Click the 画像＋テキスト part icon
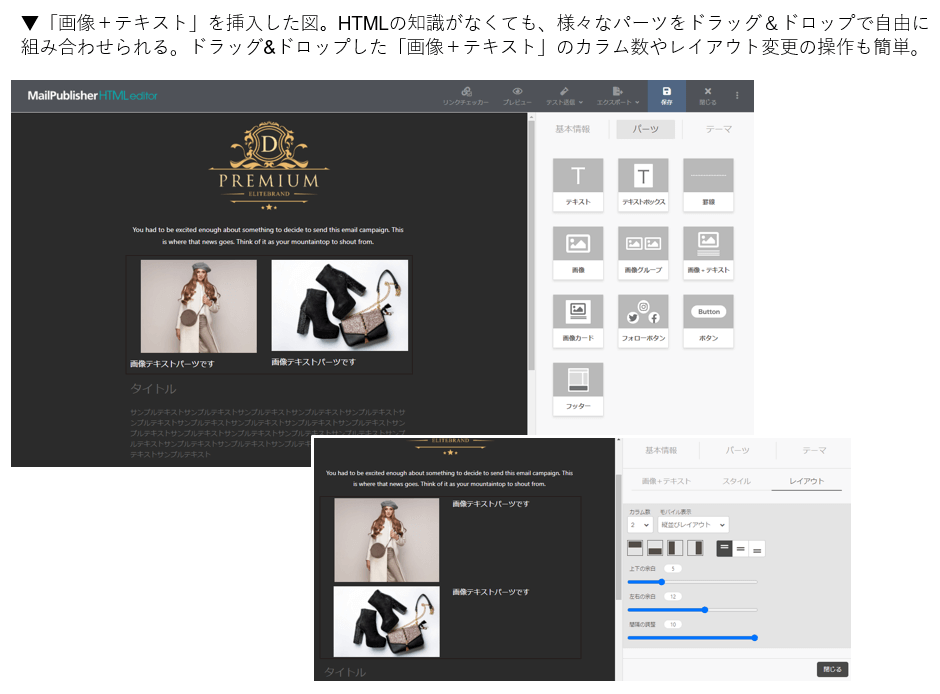This screenshot has width=940, height=694. click(708, 251)
